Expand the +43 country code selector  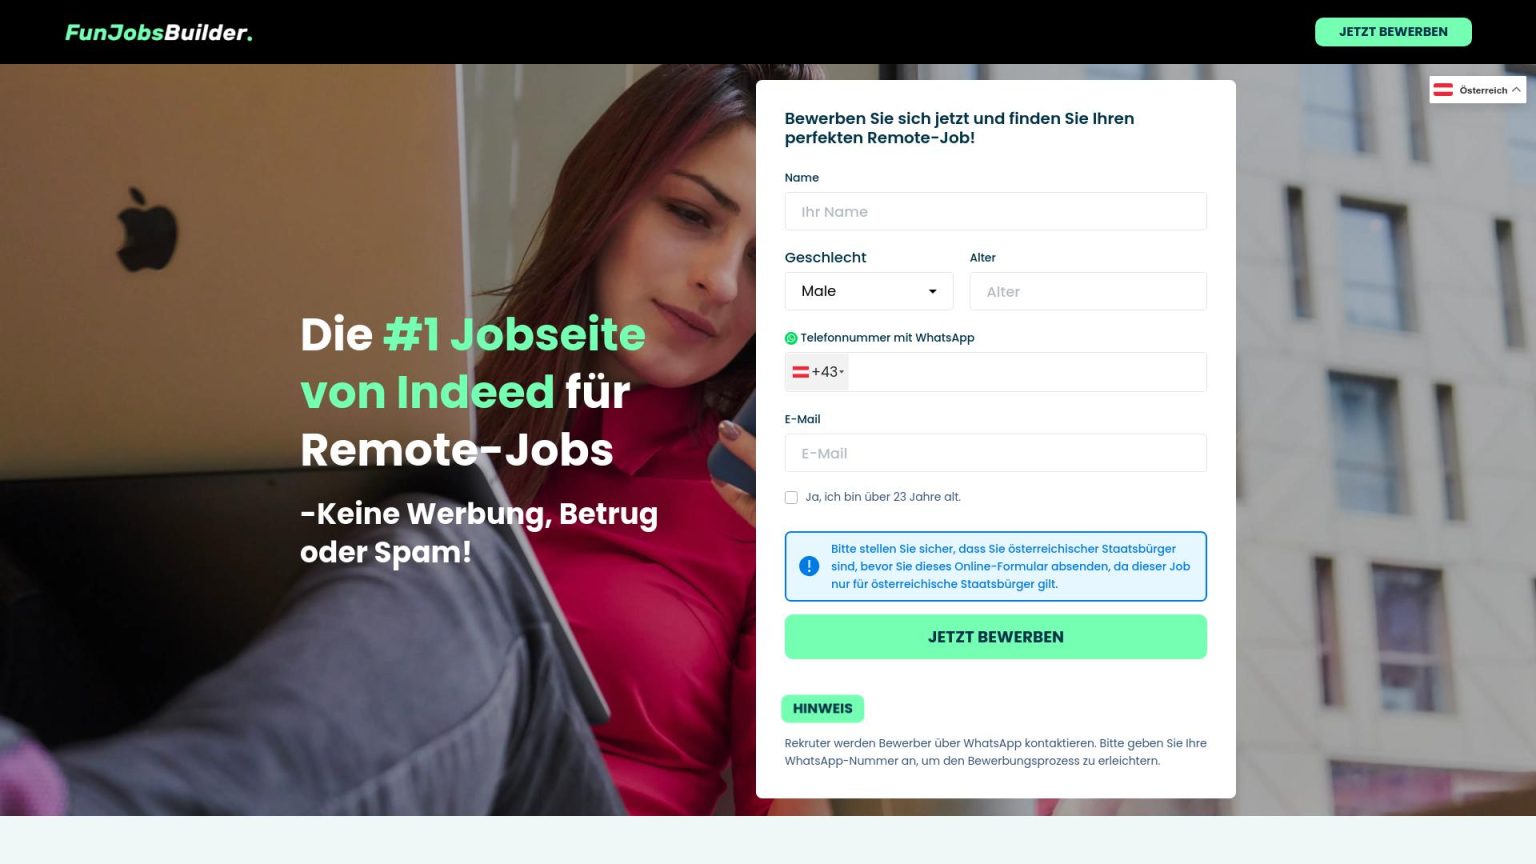[x=818, y=372]
